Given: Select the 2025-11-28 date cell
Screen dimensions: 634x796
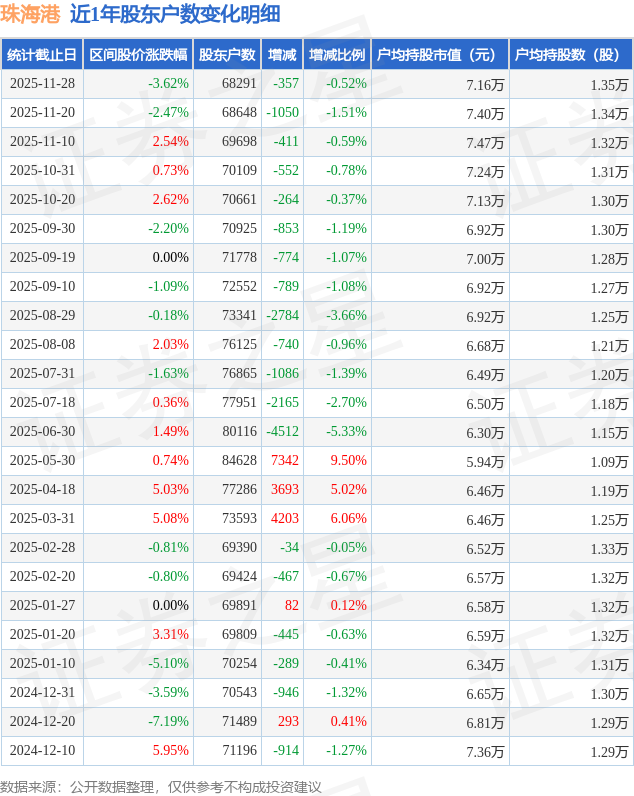Looking at the screenshot, I should click(x=42, y=84).
